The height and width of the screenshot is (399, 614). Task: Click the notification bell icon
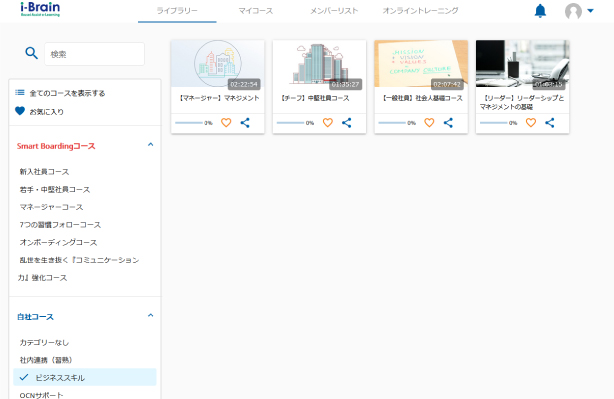540,11
